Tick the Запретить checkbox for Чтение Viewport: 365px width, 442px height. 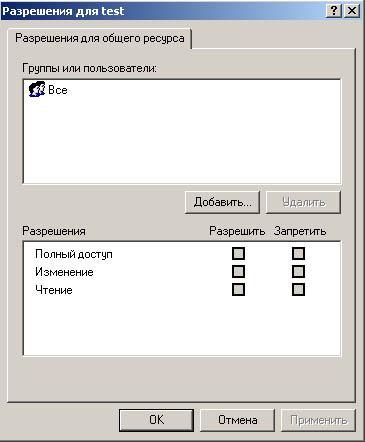[298, 290]
